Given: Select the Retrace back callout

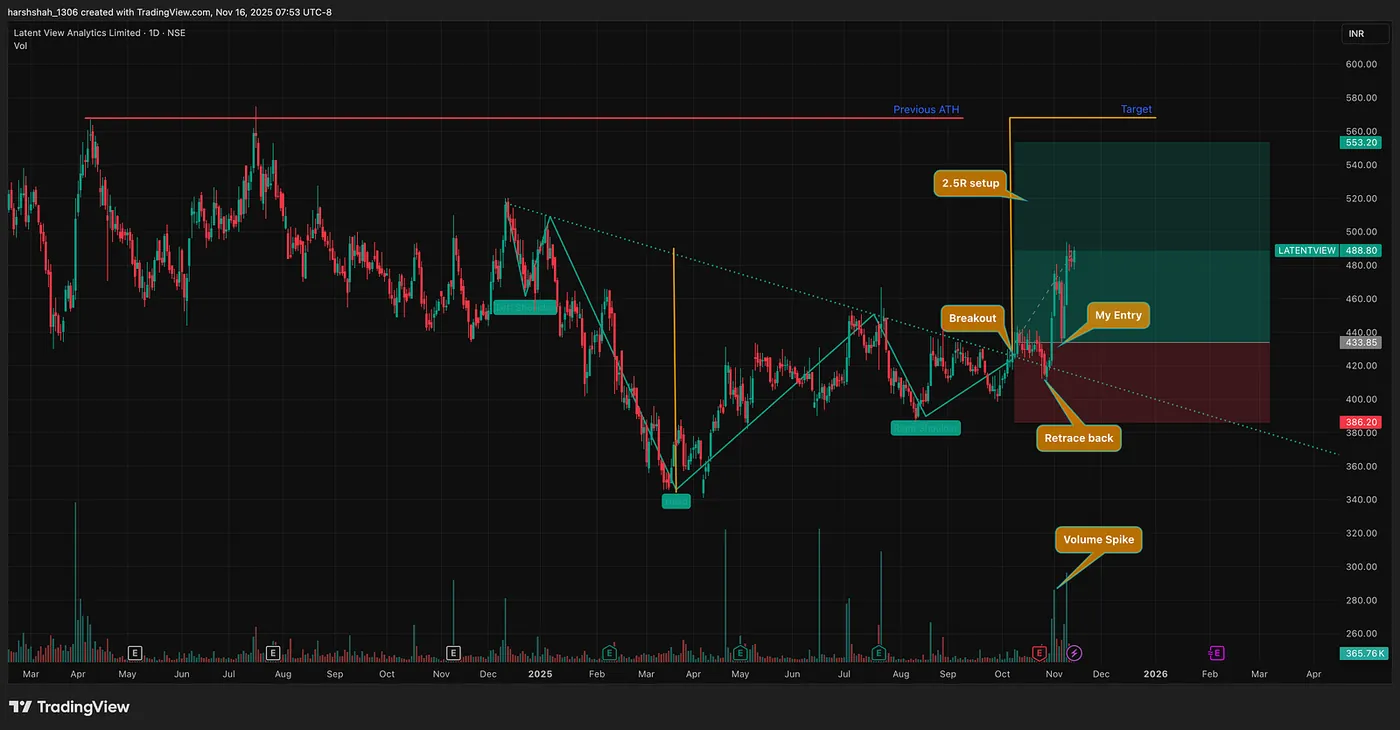Looking at the screenshot, I should (1078, 438).
